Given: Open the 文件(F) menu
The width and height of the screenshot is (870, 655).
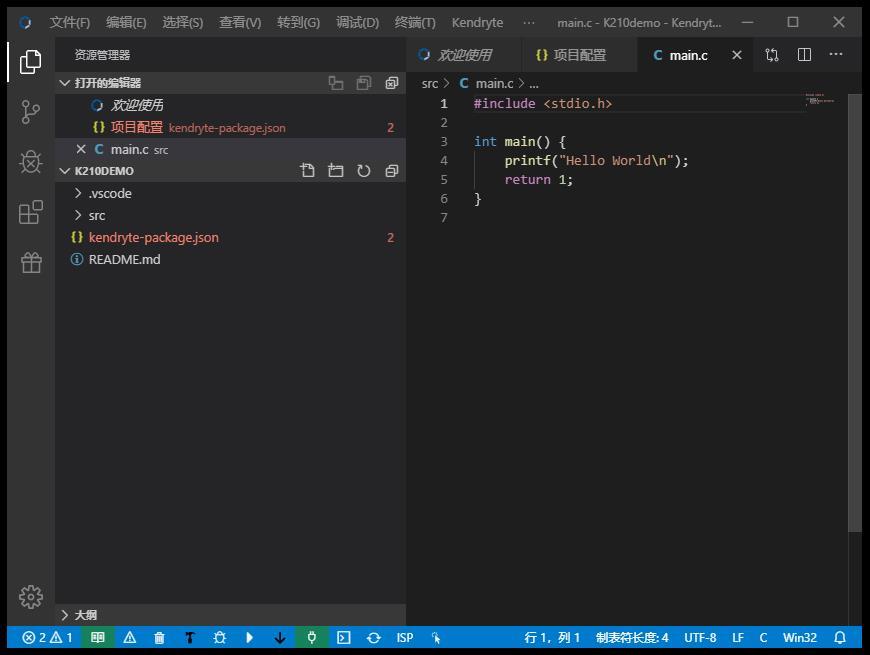Looking at the screenshot, I should click(70, 23).
